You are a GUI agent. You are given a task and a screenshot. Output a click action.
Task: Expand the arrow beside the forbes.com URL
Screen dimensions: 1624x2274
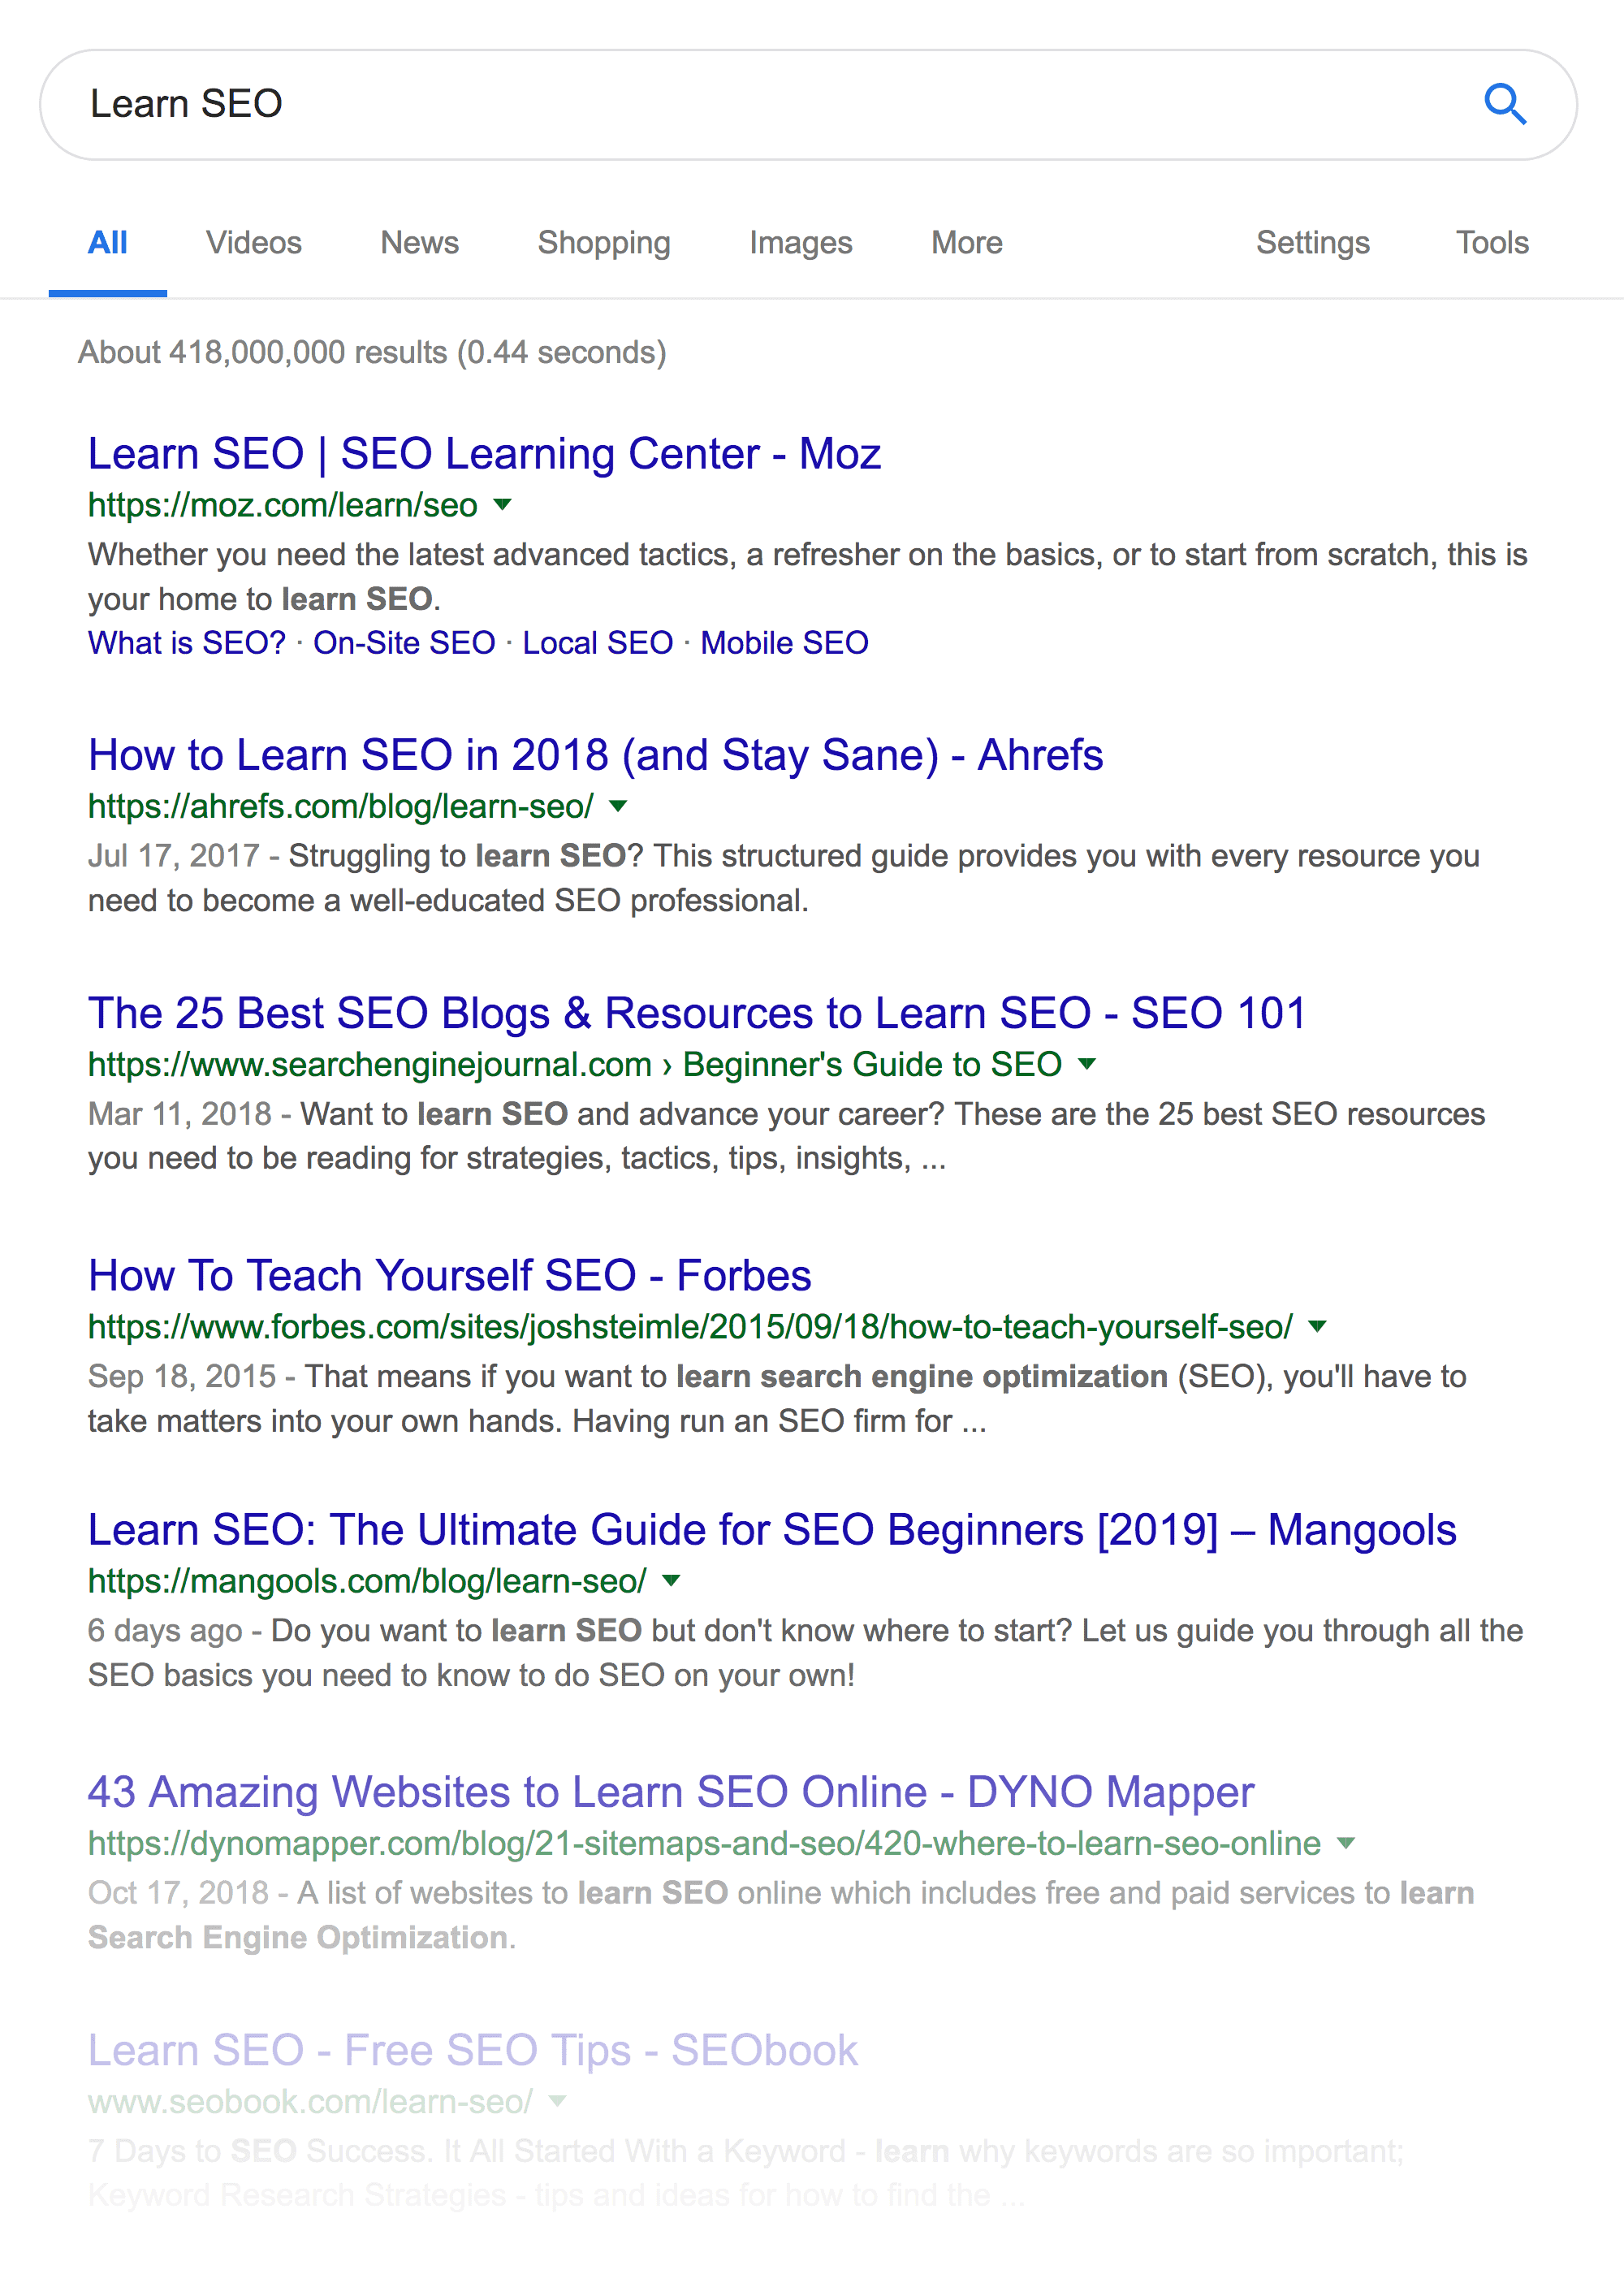click(1318, 1326)
